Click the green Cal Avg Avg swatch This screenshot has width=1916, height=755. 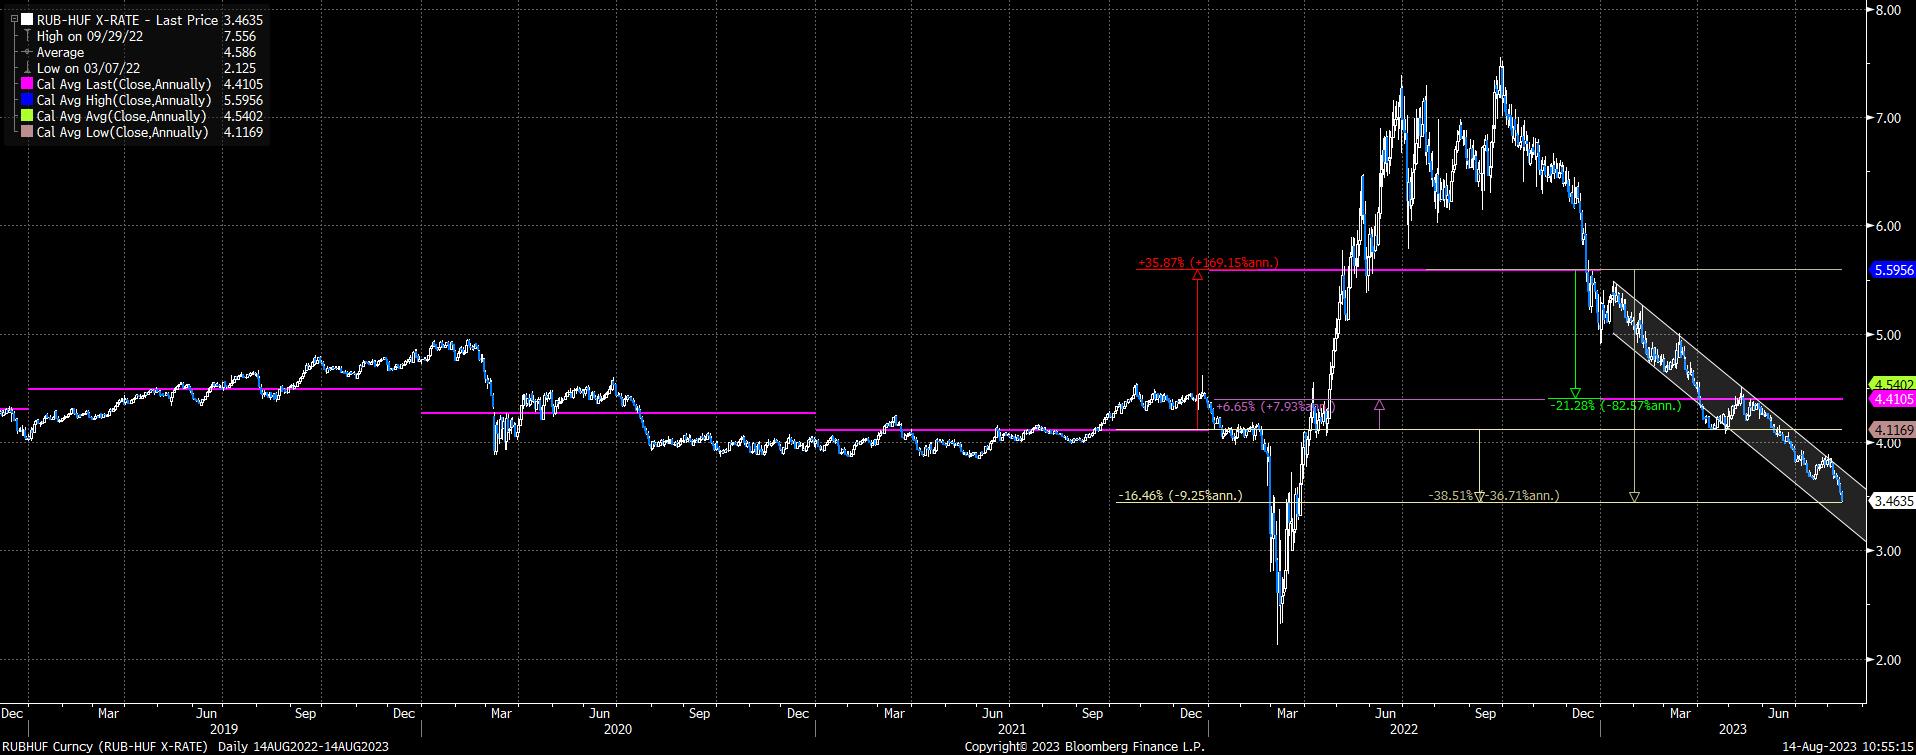[28, 117]
